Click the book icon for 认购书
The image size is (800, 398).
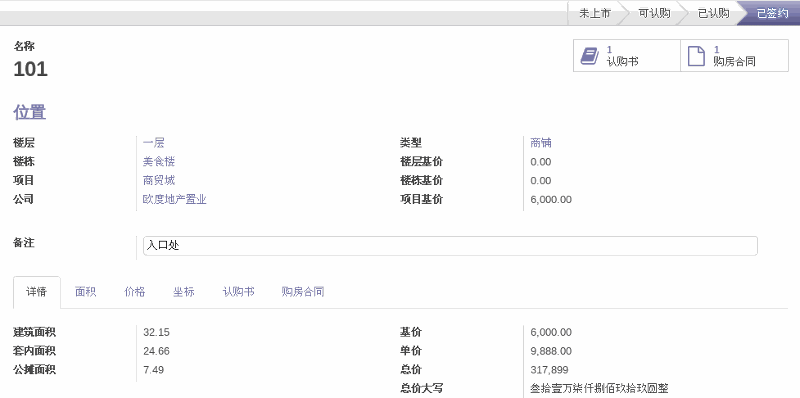point(590,56)
